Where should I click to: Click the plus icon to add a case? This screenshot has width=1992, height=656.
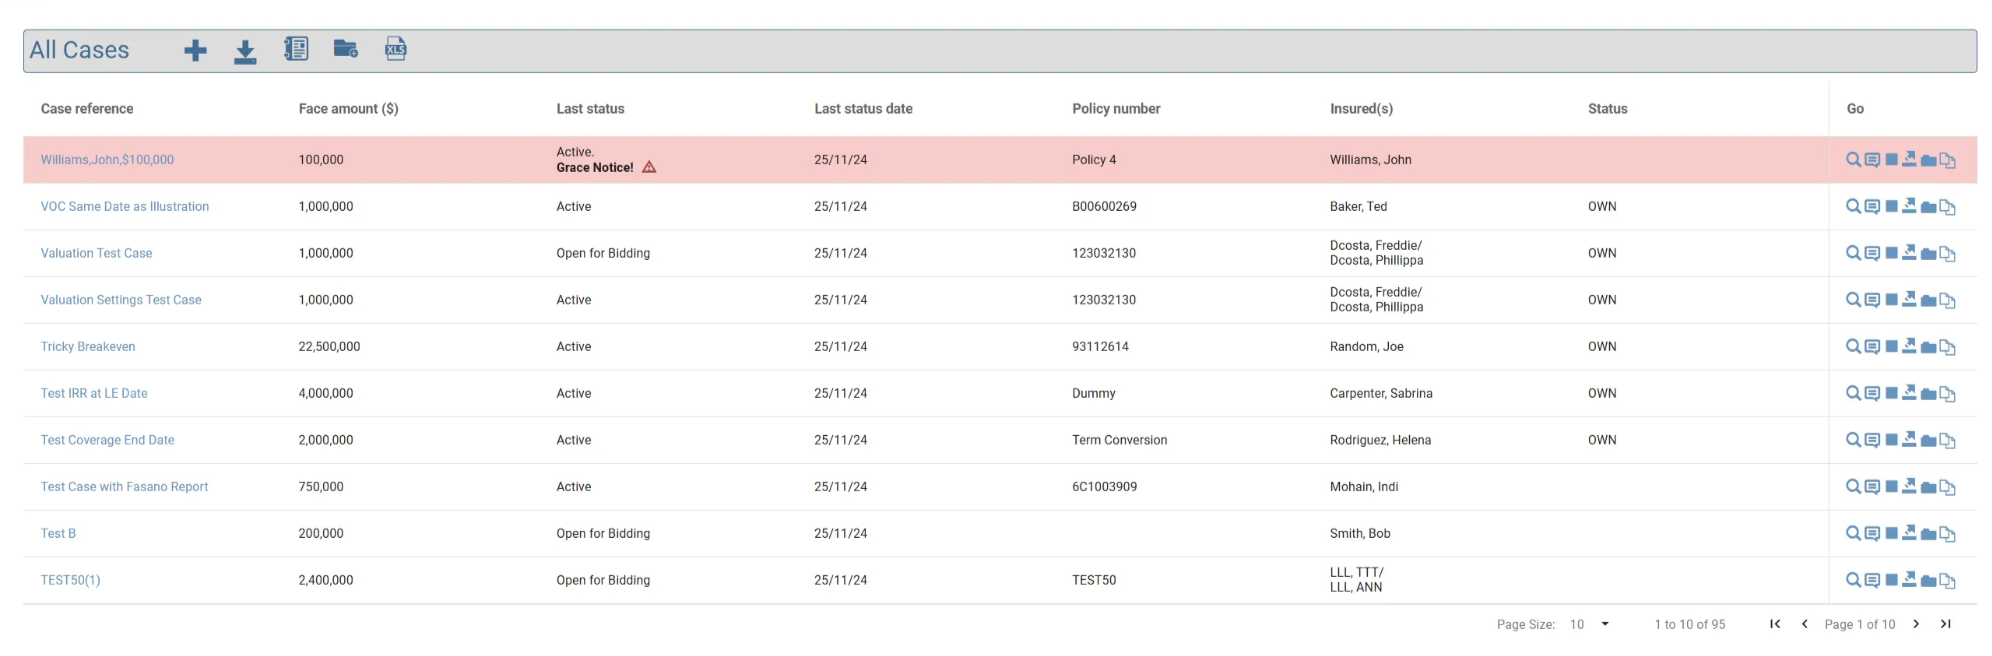196,50
